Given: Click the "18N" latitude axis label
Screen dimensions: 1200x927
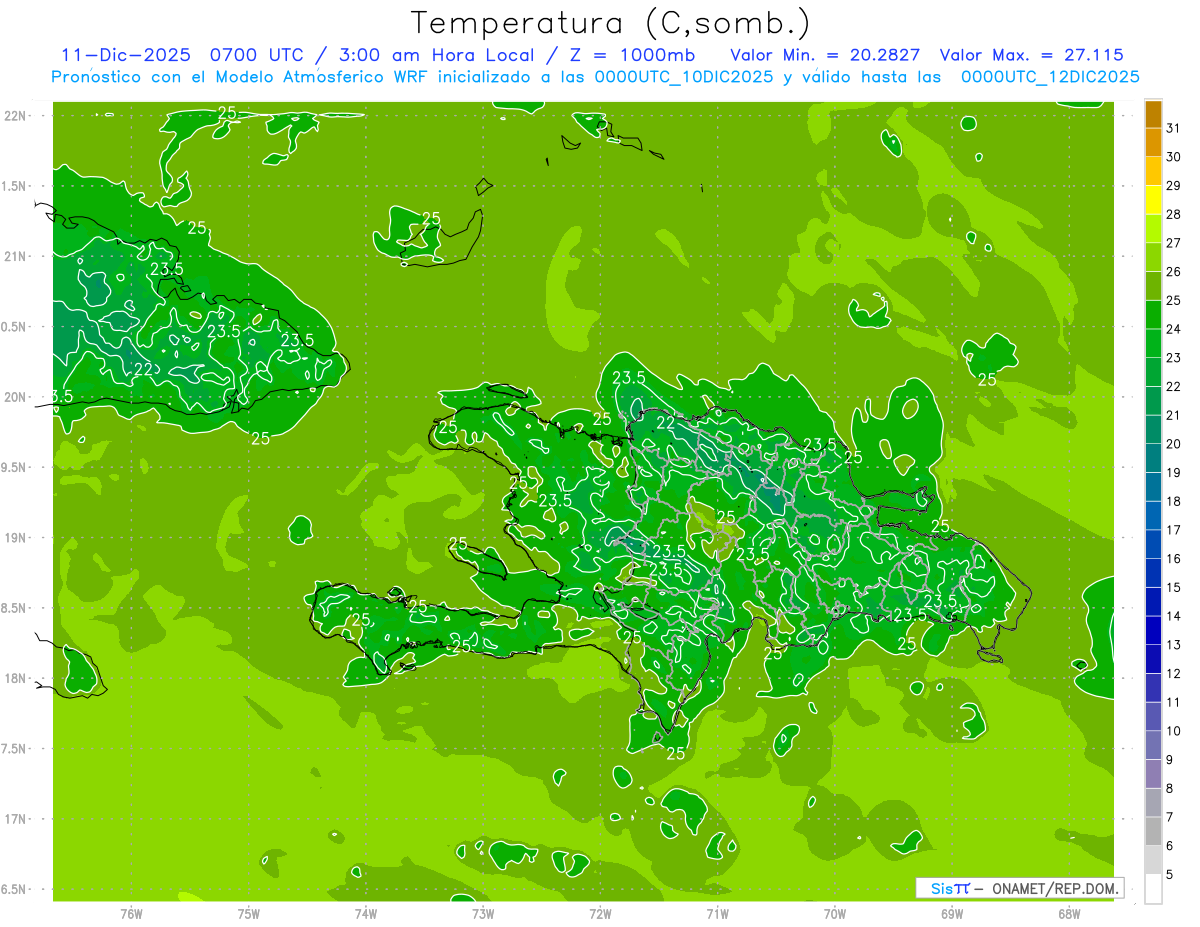Looking at the screenshot, I should pos(17,679).
